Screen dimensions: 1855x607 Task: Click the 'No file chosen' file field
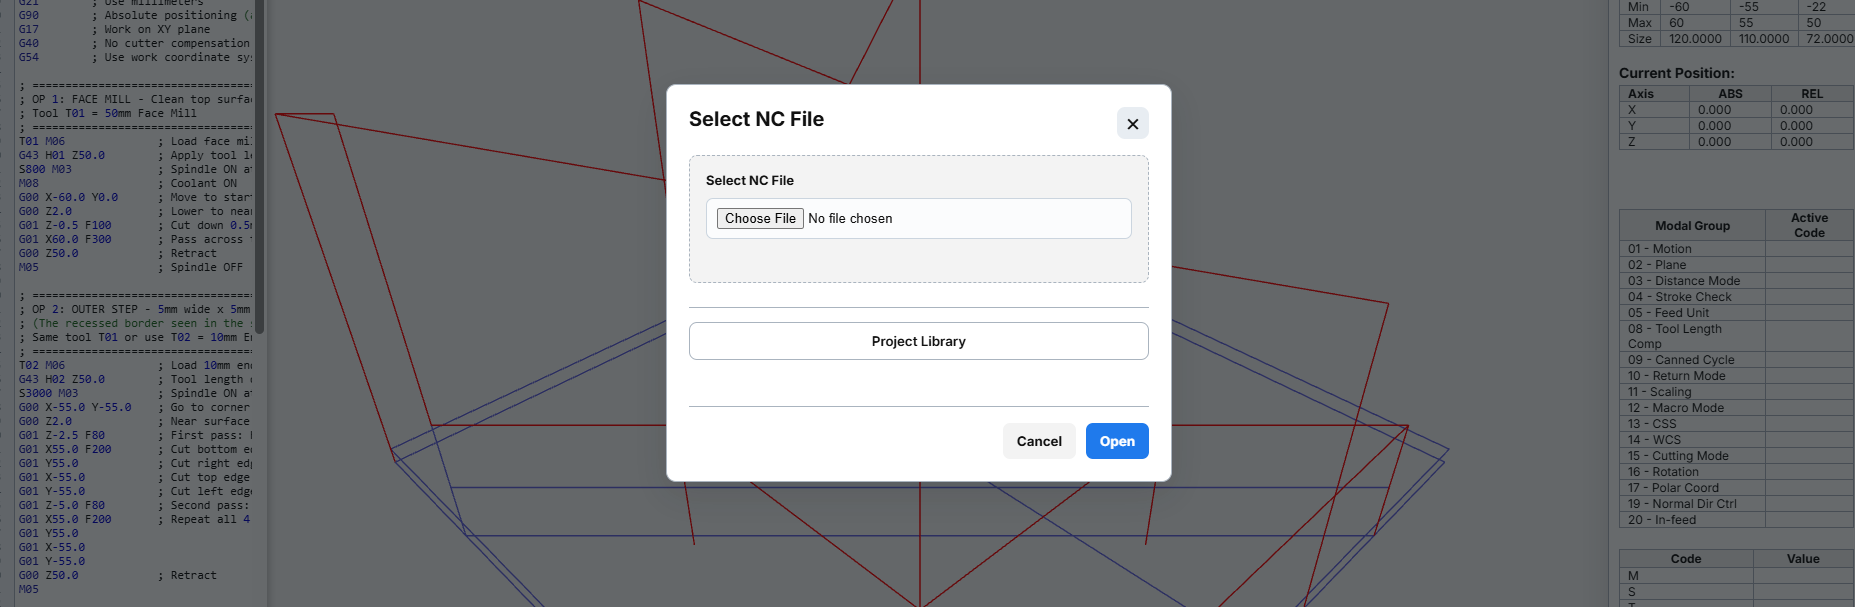tap(918, 218)
